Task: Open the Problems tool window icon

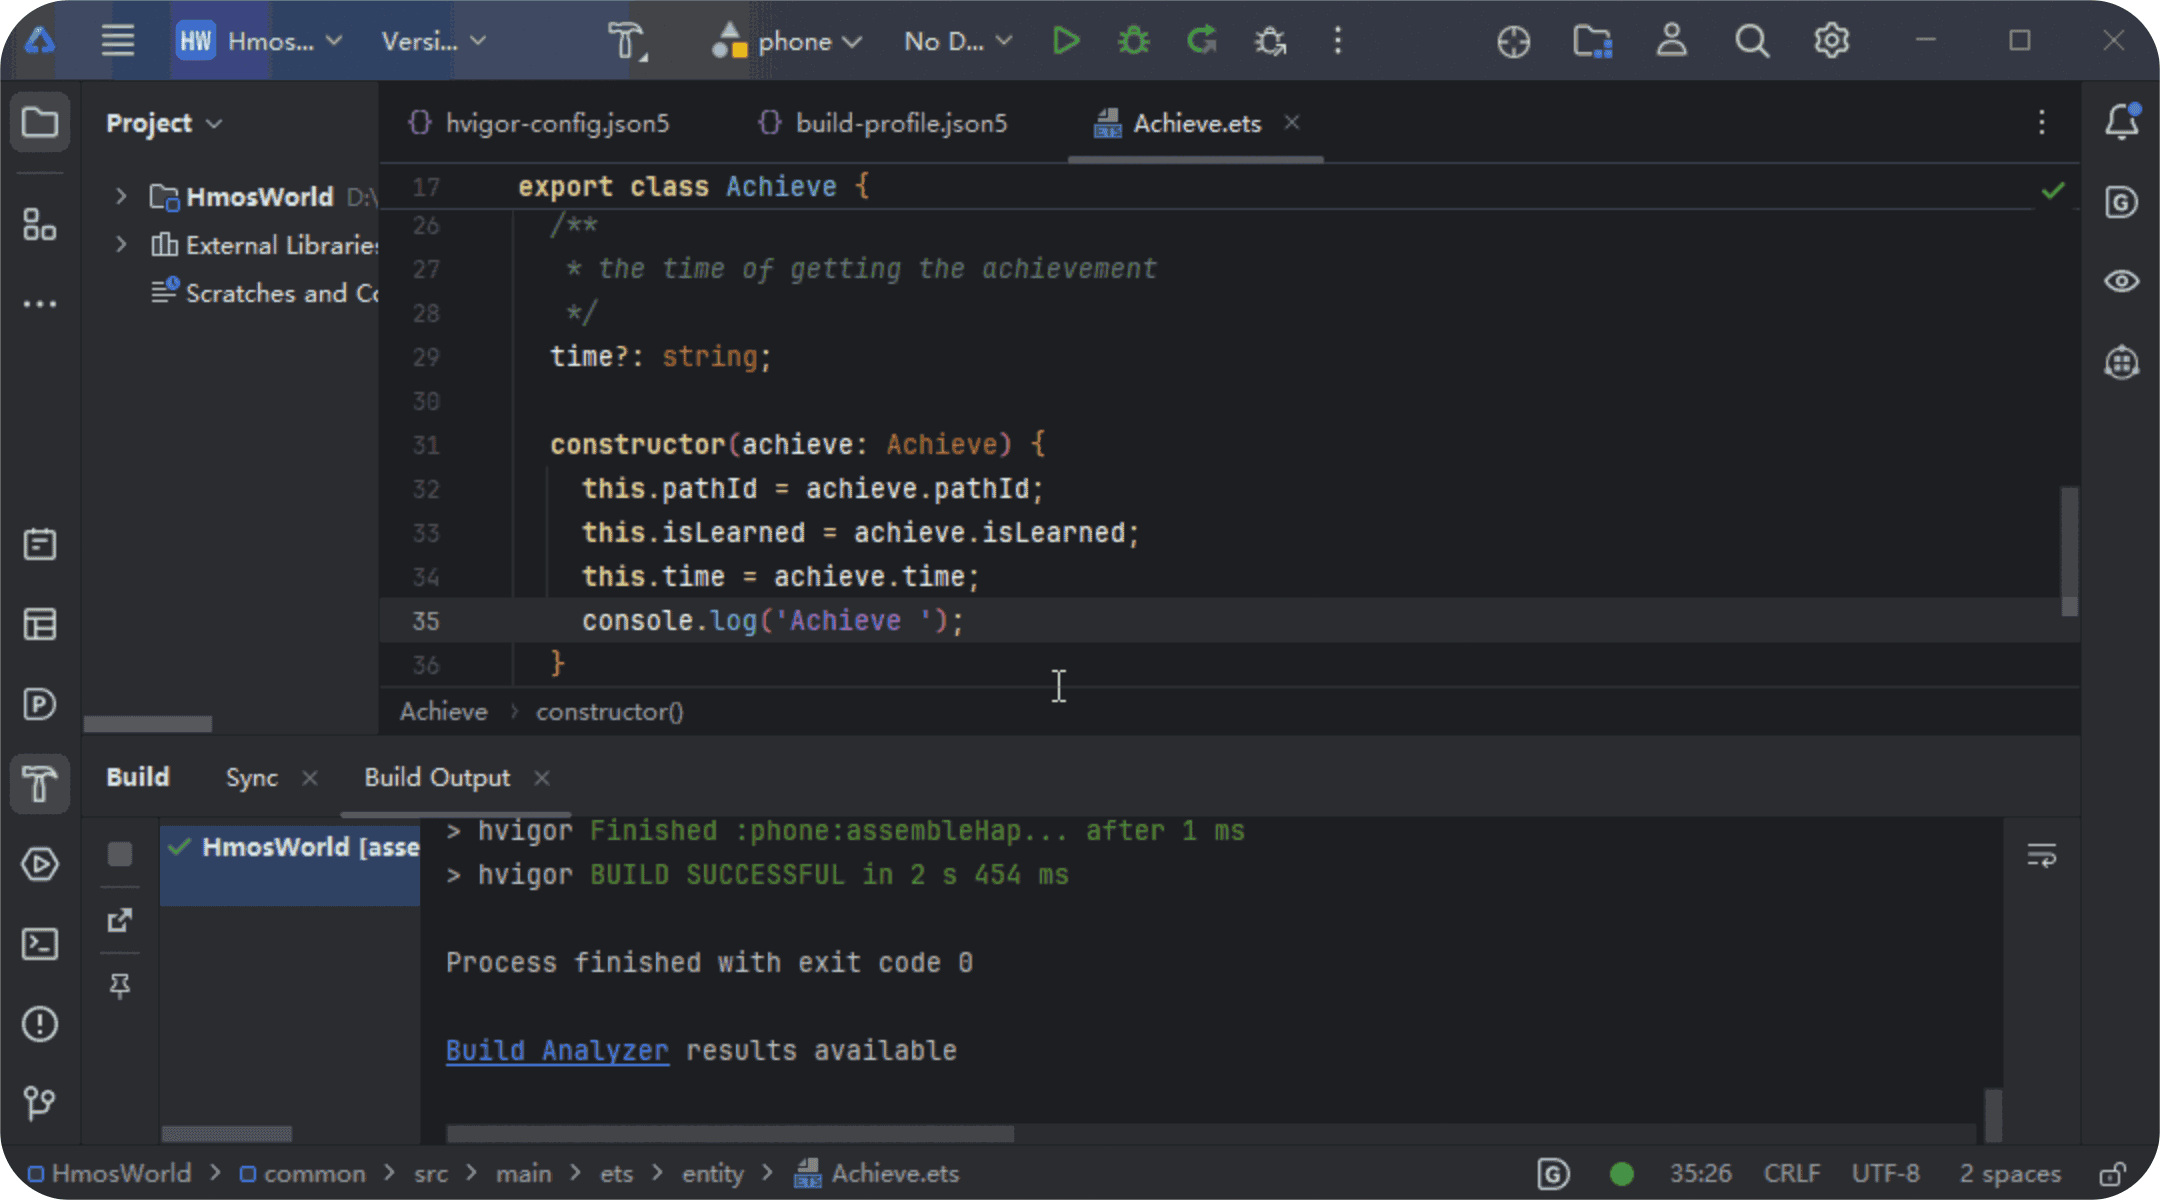Action: point(40,1024)
